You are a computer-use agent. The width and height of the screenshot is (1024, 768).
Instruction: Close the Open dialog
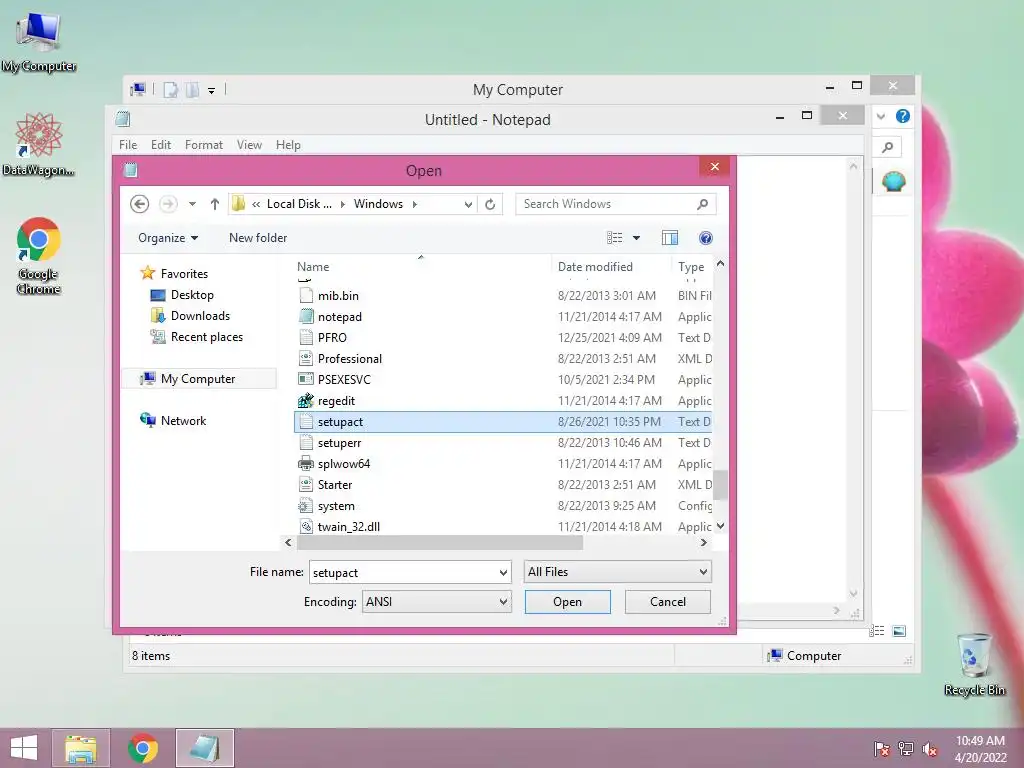tap(714, 167)
